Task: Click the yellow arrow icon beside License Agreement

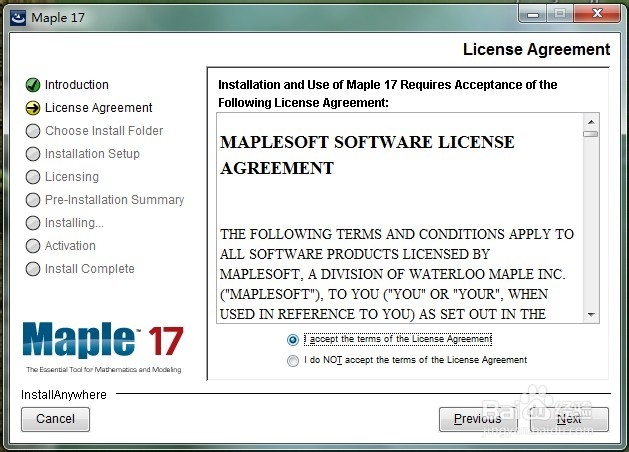Action: coord(32,108)
